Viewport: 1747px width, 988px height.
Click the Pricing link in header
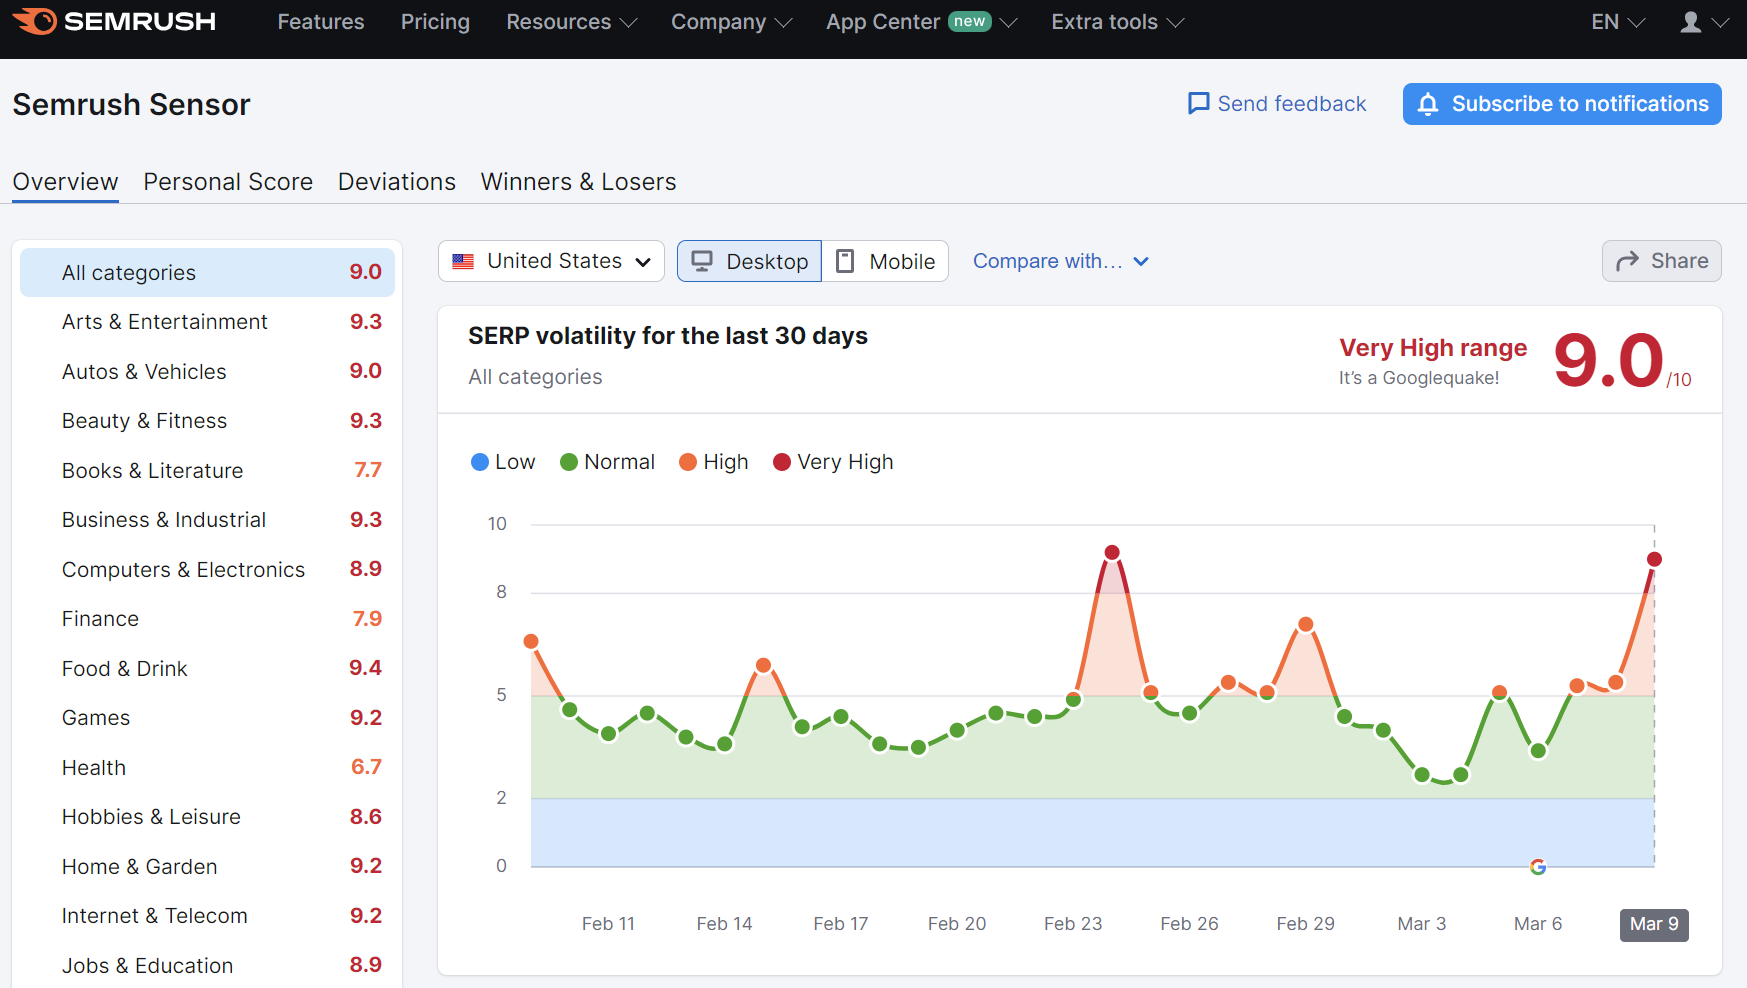tap(435, 22)
